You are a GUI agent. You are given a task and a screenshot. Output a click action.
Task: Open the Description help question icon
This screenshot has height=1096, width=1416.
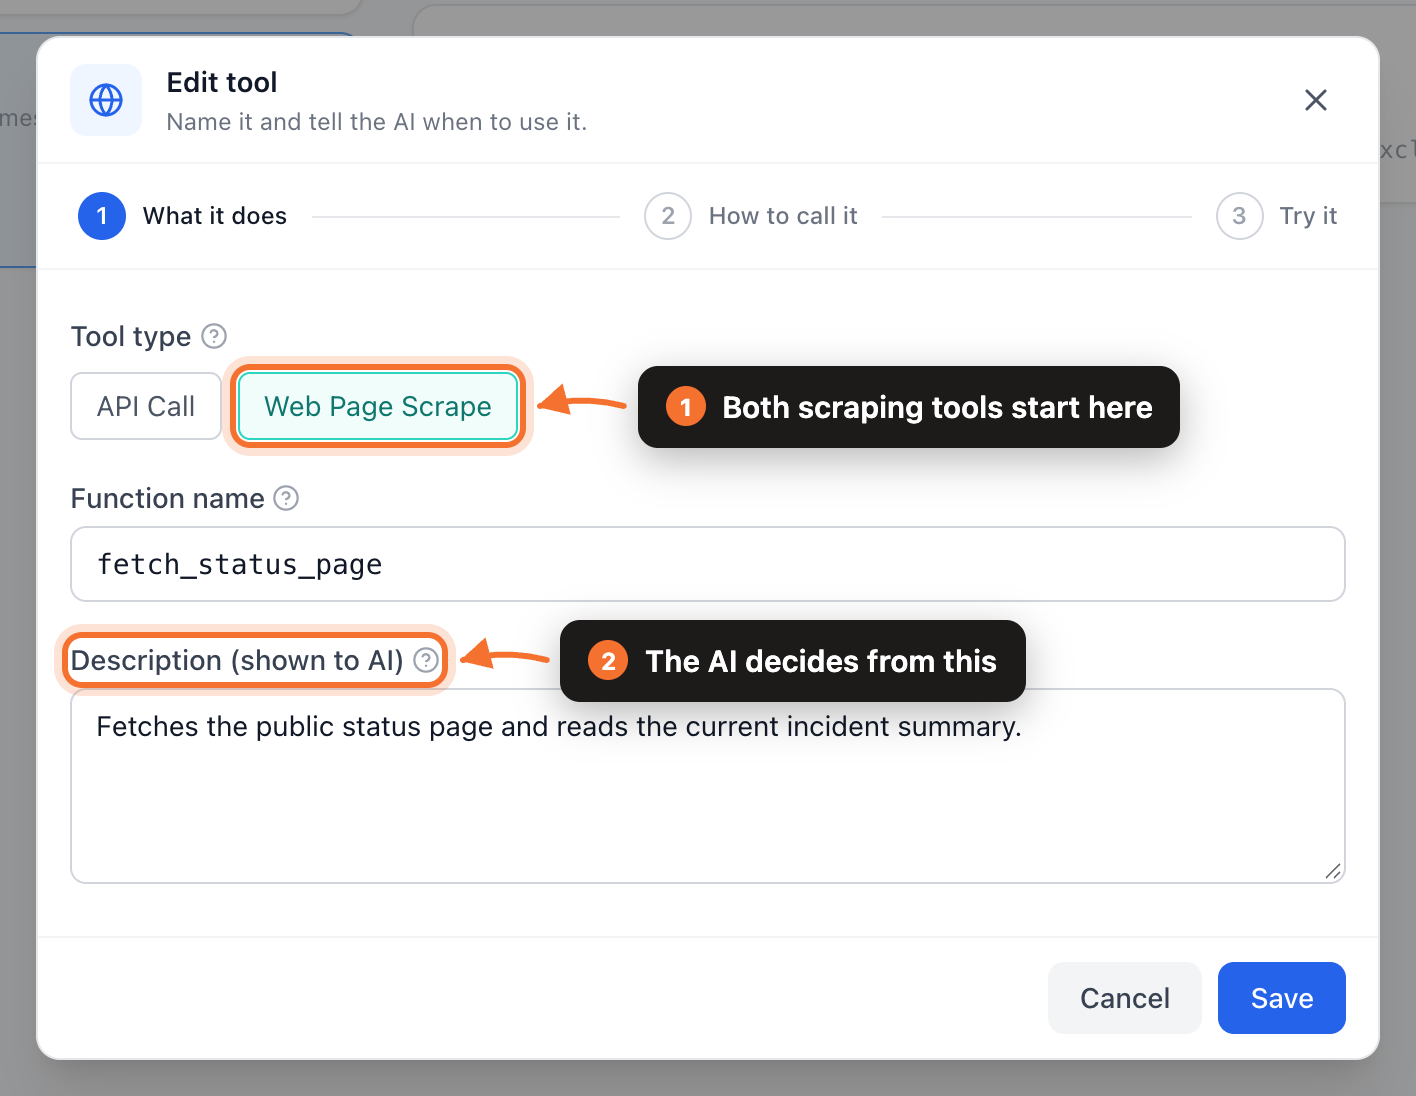[x=426, y=660]
